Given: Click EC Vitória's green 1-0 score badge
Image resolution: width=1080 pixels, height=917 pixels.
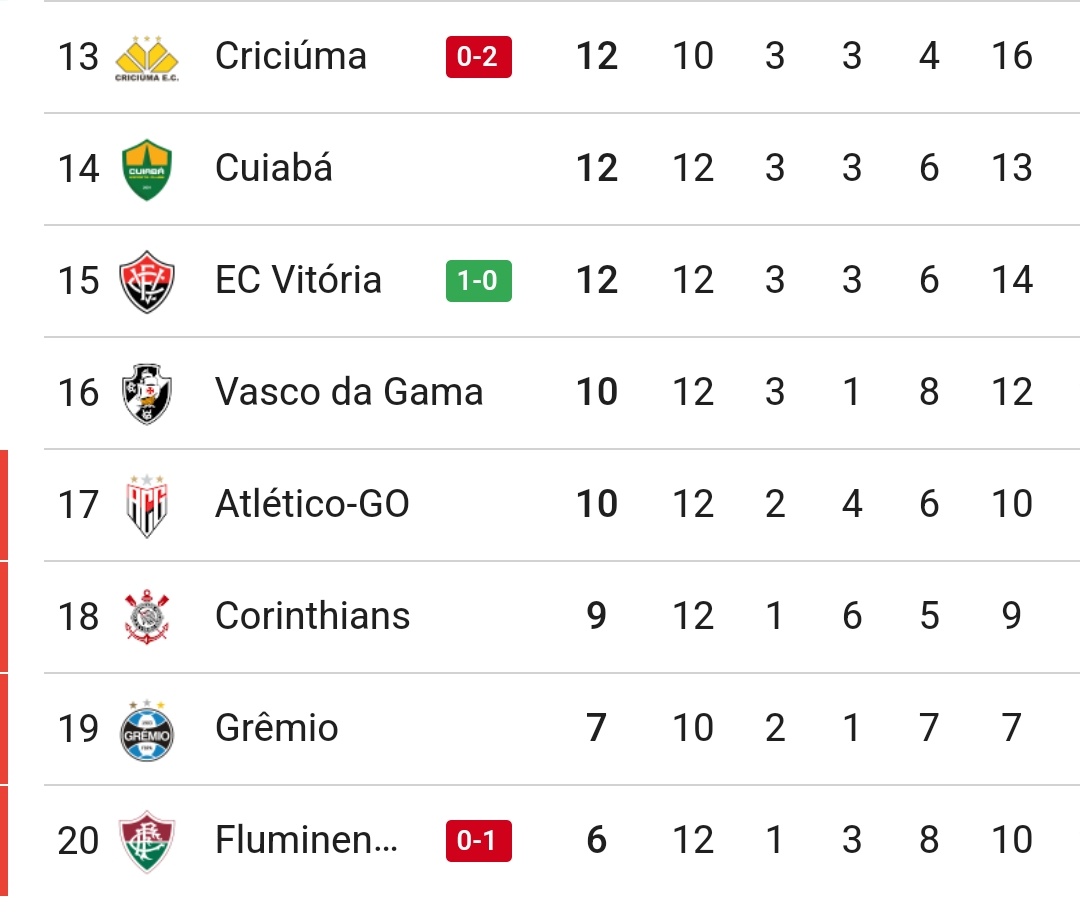Looking at the screenshot, I should point(478,281).
